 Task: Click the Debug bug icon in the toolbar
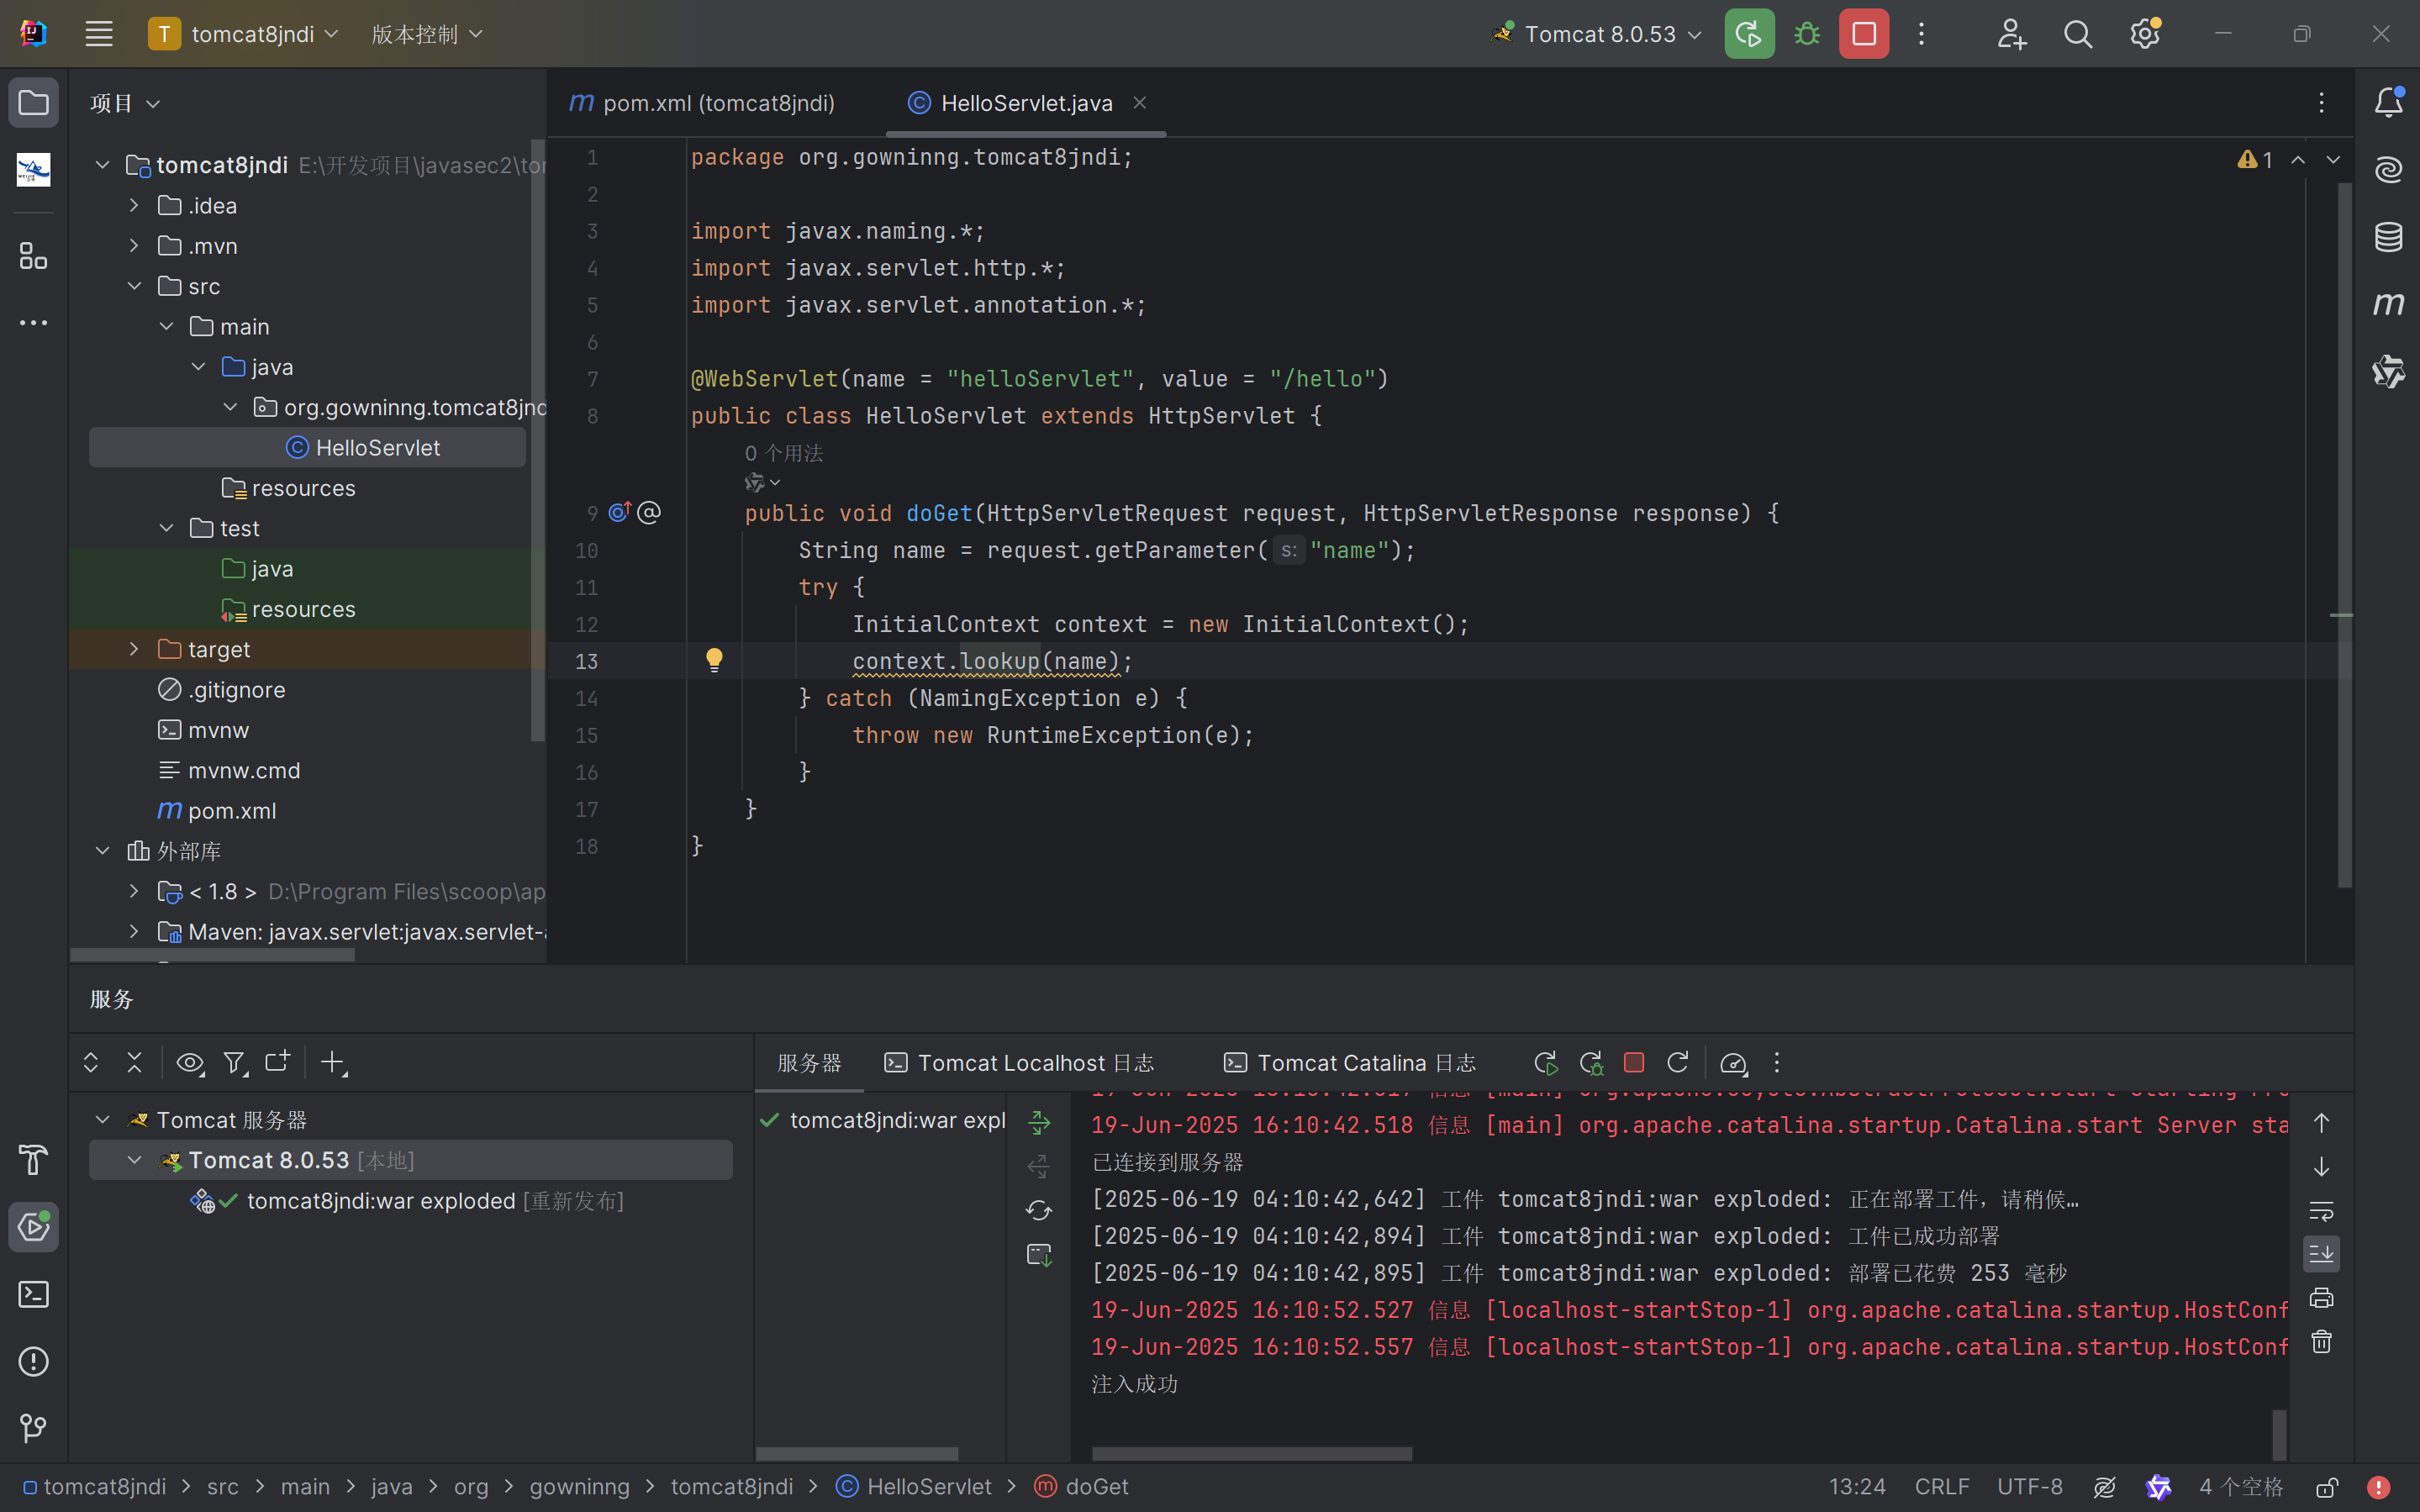(1806, 34)
